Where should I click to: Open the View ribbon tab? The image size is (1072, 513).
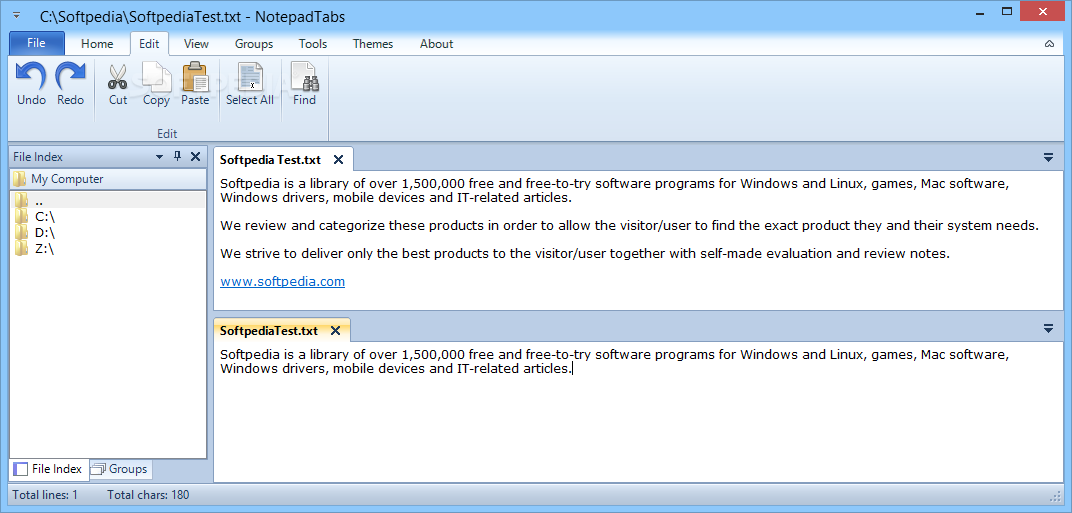(x=196, y=44)
